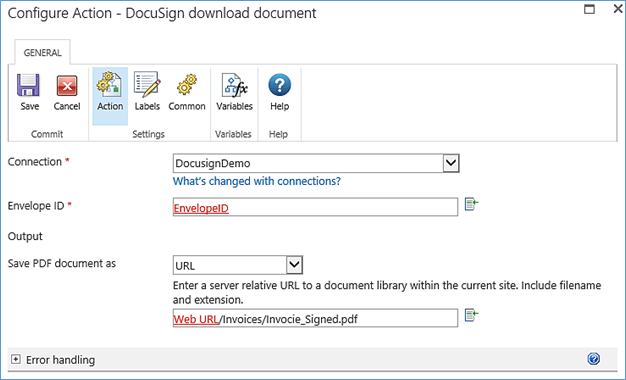Click the EnvelopeID reference token

point(201,208)
